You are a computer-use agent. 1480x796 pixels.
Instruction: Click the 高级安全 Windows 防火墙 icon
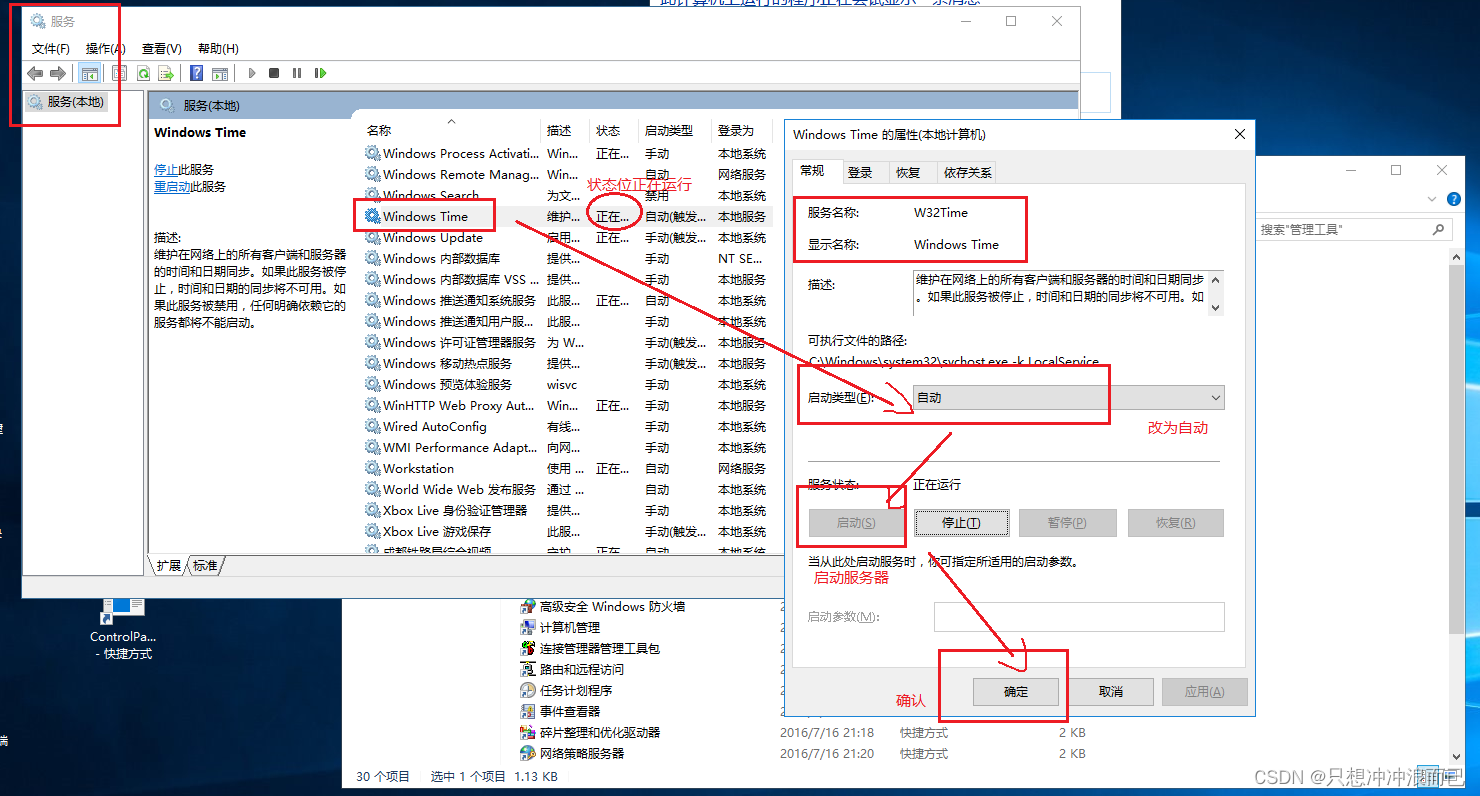point(528,607)
